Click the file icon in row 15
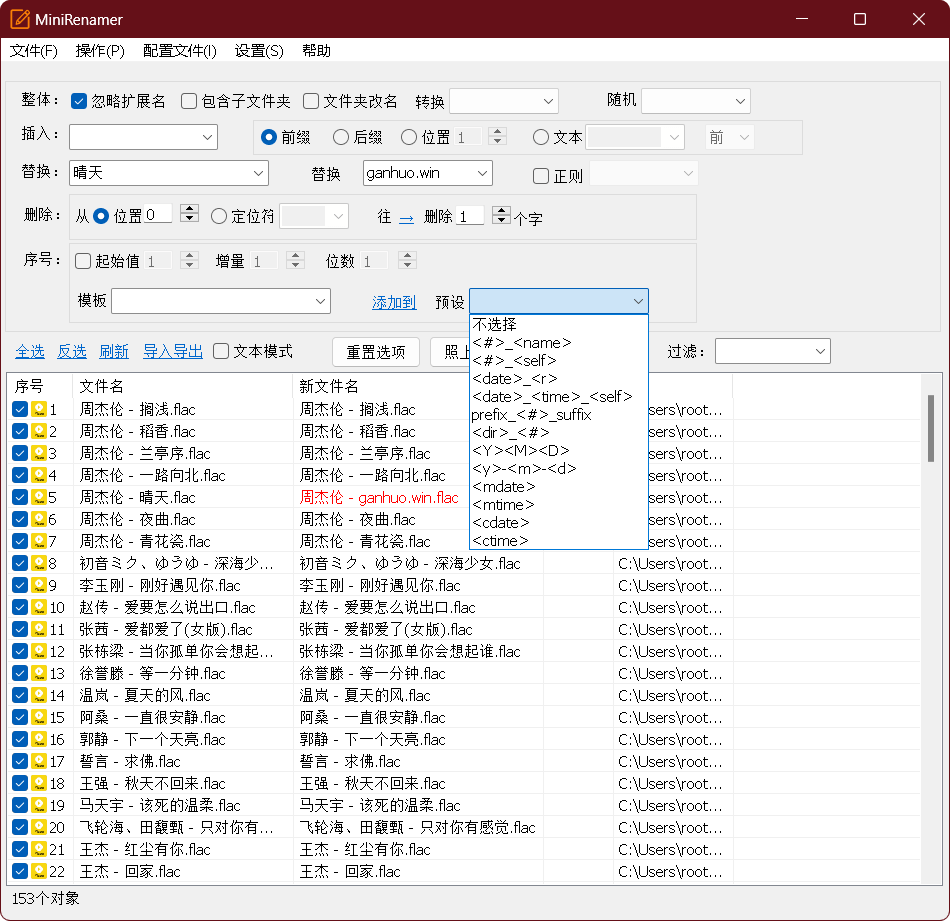Screen dimensions: 950x921 pyautogui.click(x=39, y=717)
